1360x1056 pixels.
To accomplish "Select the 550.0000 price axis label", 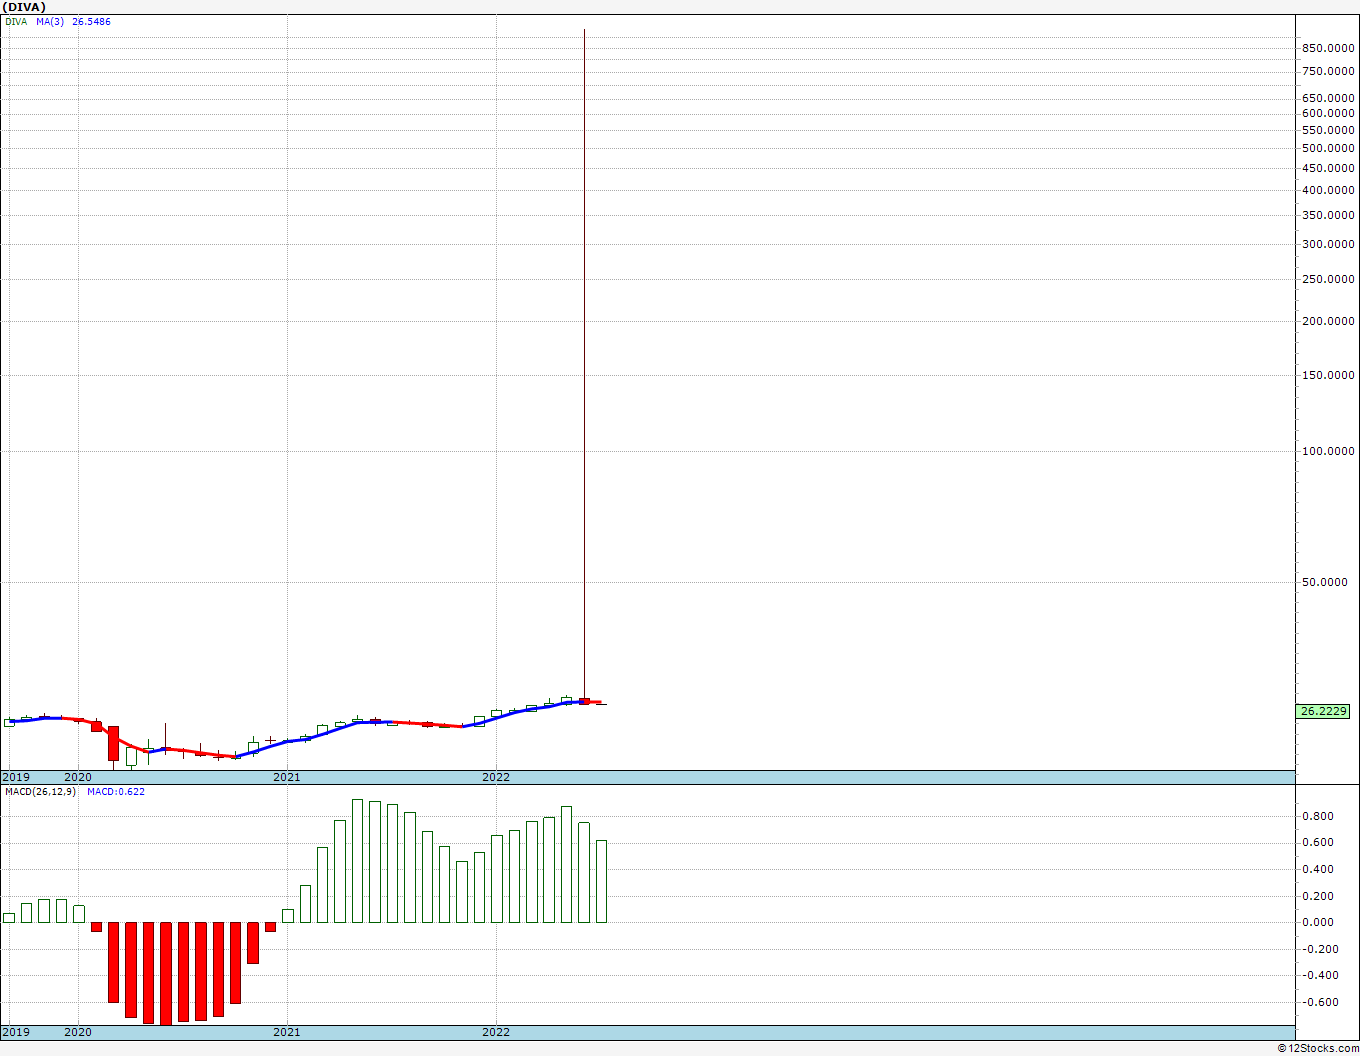I will 1329,130.
